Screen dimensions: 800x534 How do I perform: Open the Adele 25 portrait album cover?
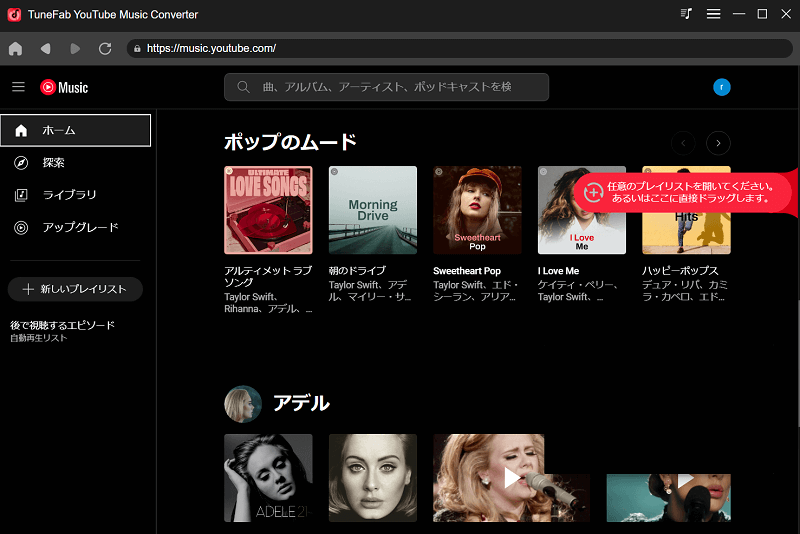tap(372, 478)
